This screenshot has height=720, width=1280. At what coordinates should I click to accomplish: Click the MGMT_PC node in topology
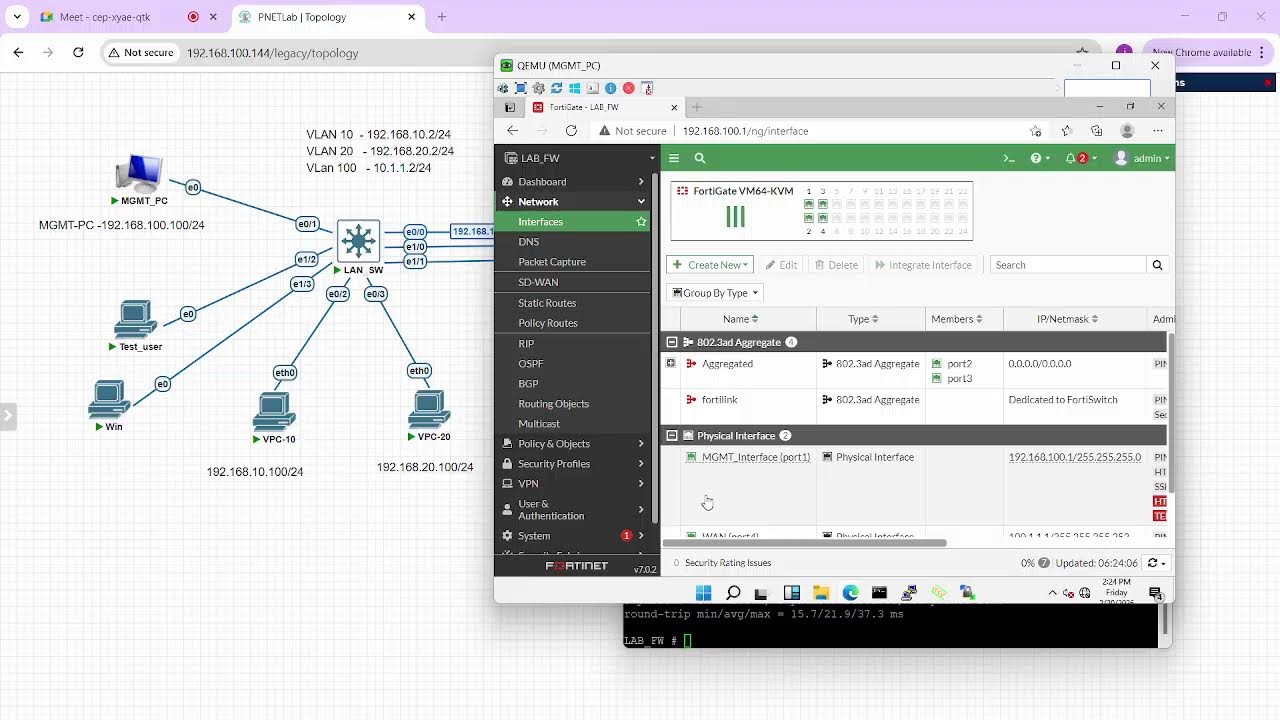click(139, 175)
